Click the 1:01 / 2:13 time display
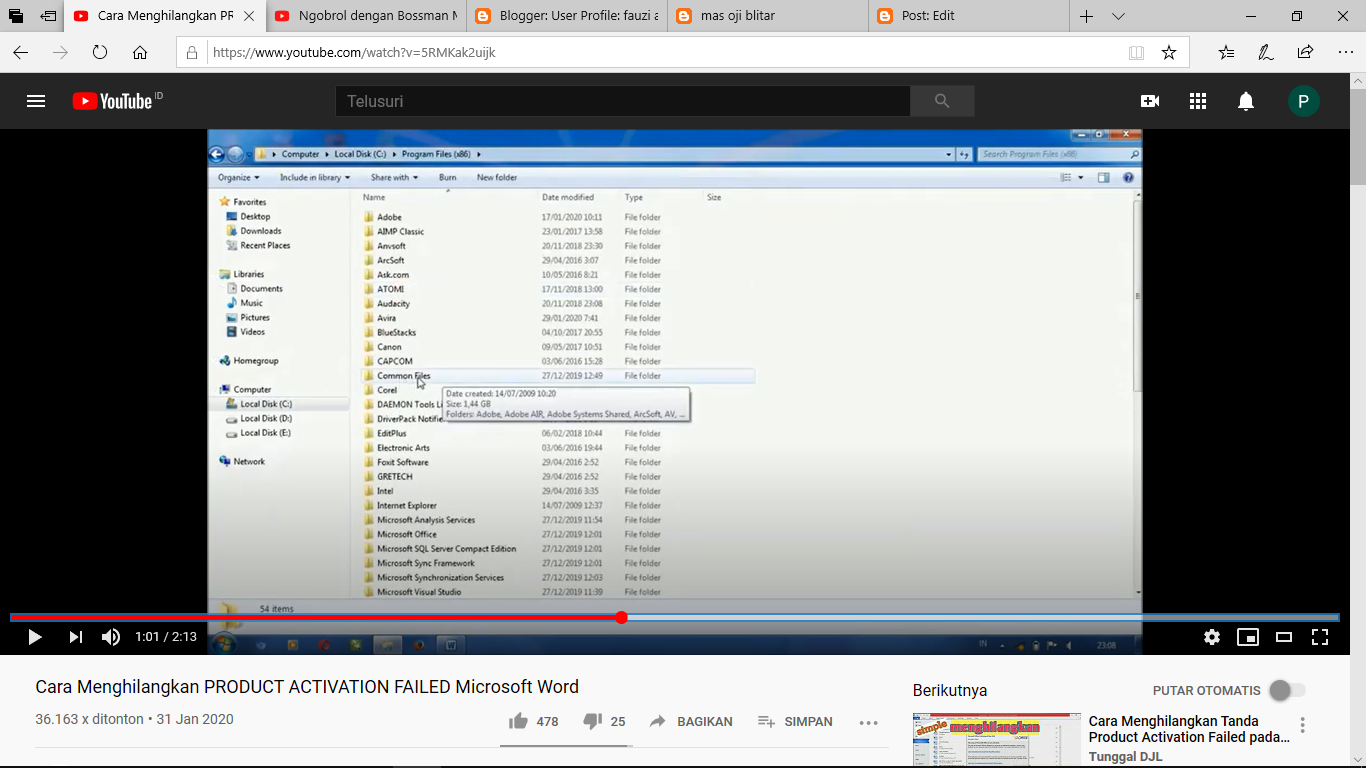The height and width of the screenshot is (768, 1366). point(166,637)
